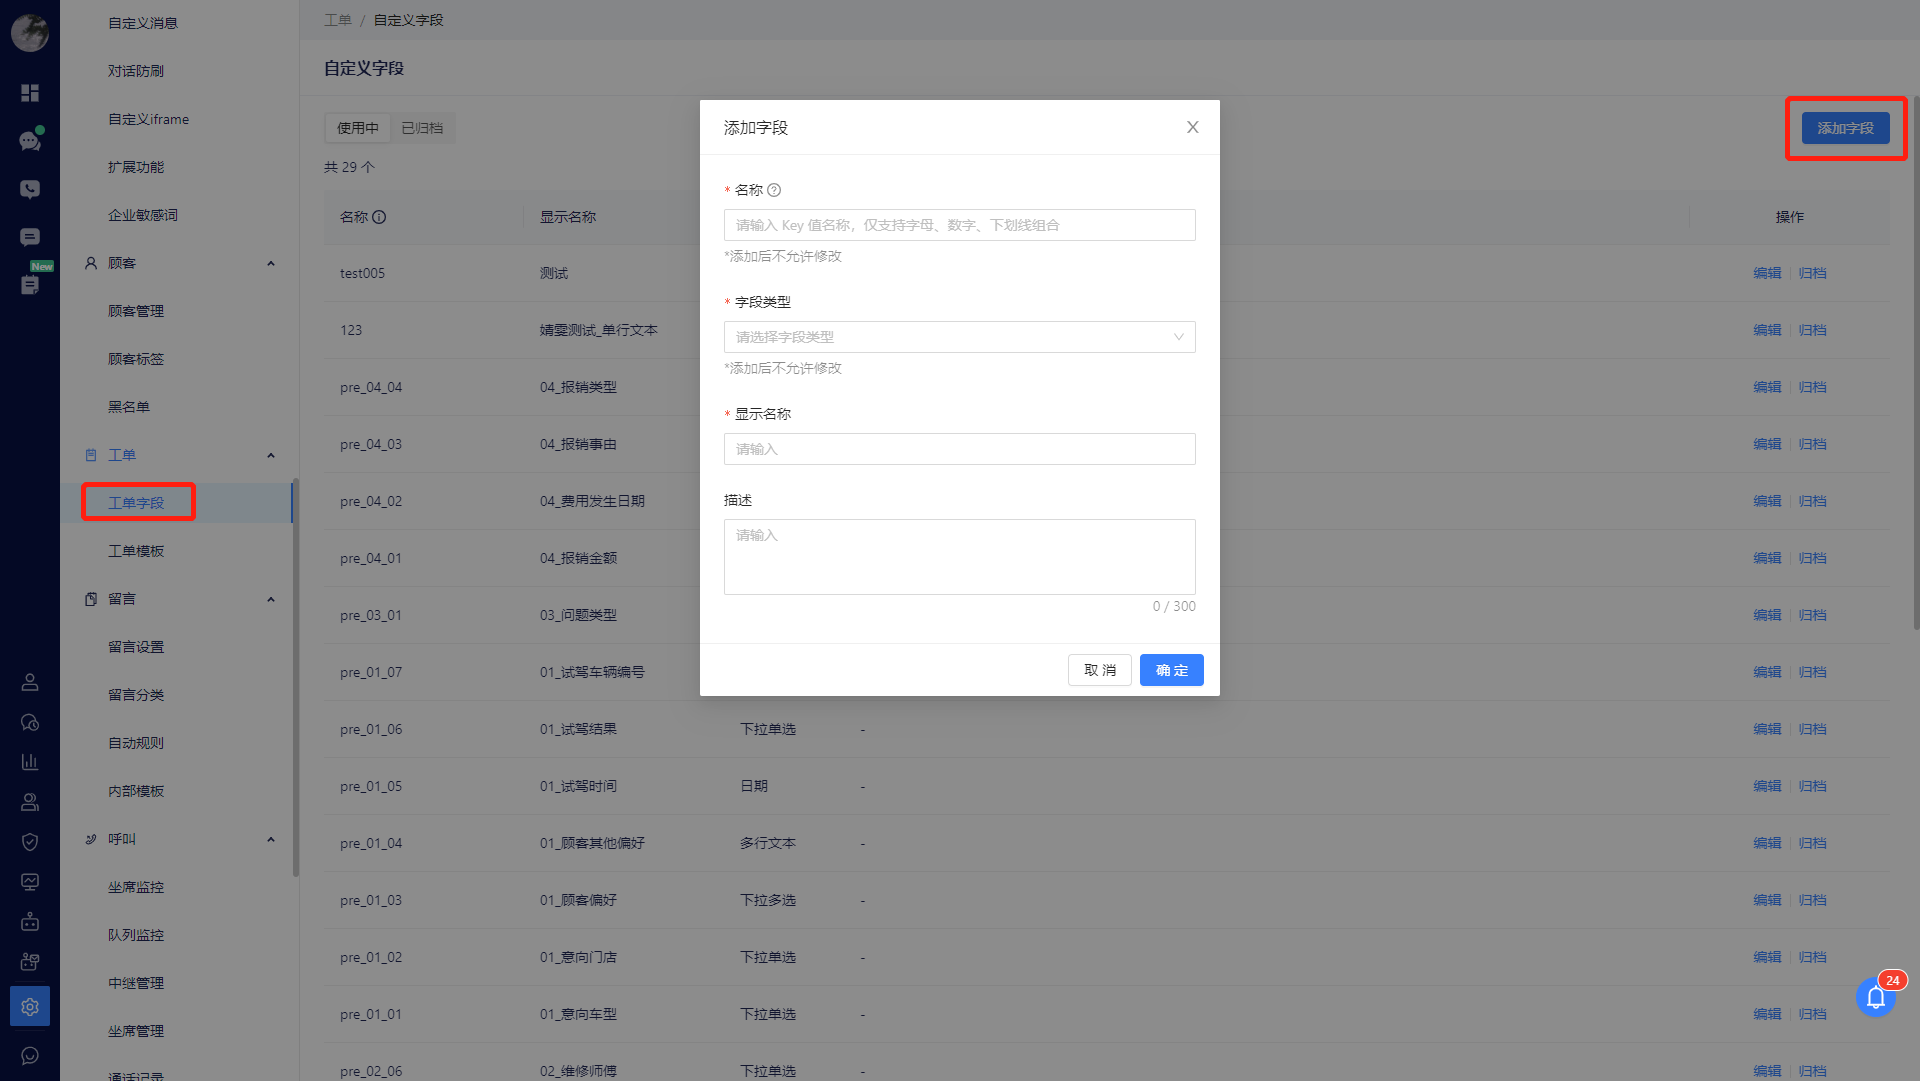This screenshot has height=1081, width=1920.
Task: Click the user avatar in the sidebar
Action: 30,33
